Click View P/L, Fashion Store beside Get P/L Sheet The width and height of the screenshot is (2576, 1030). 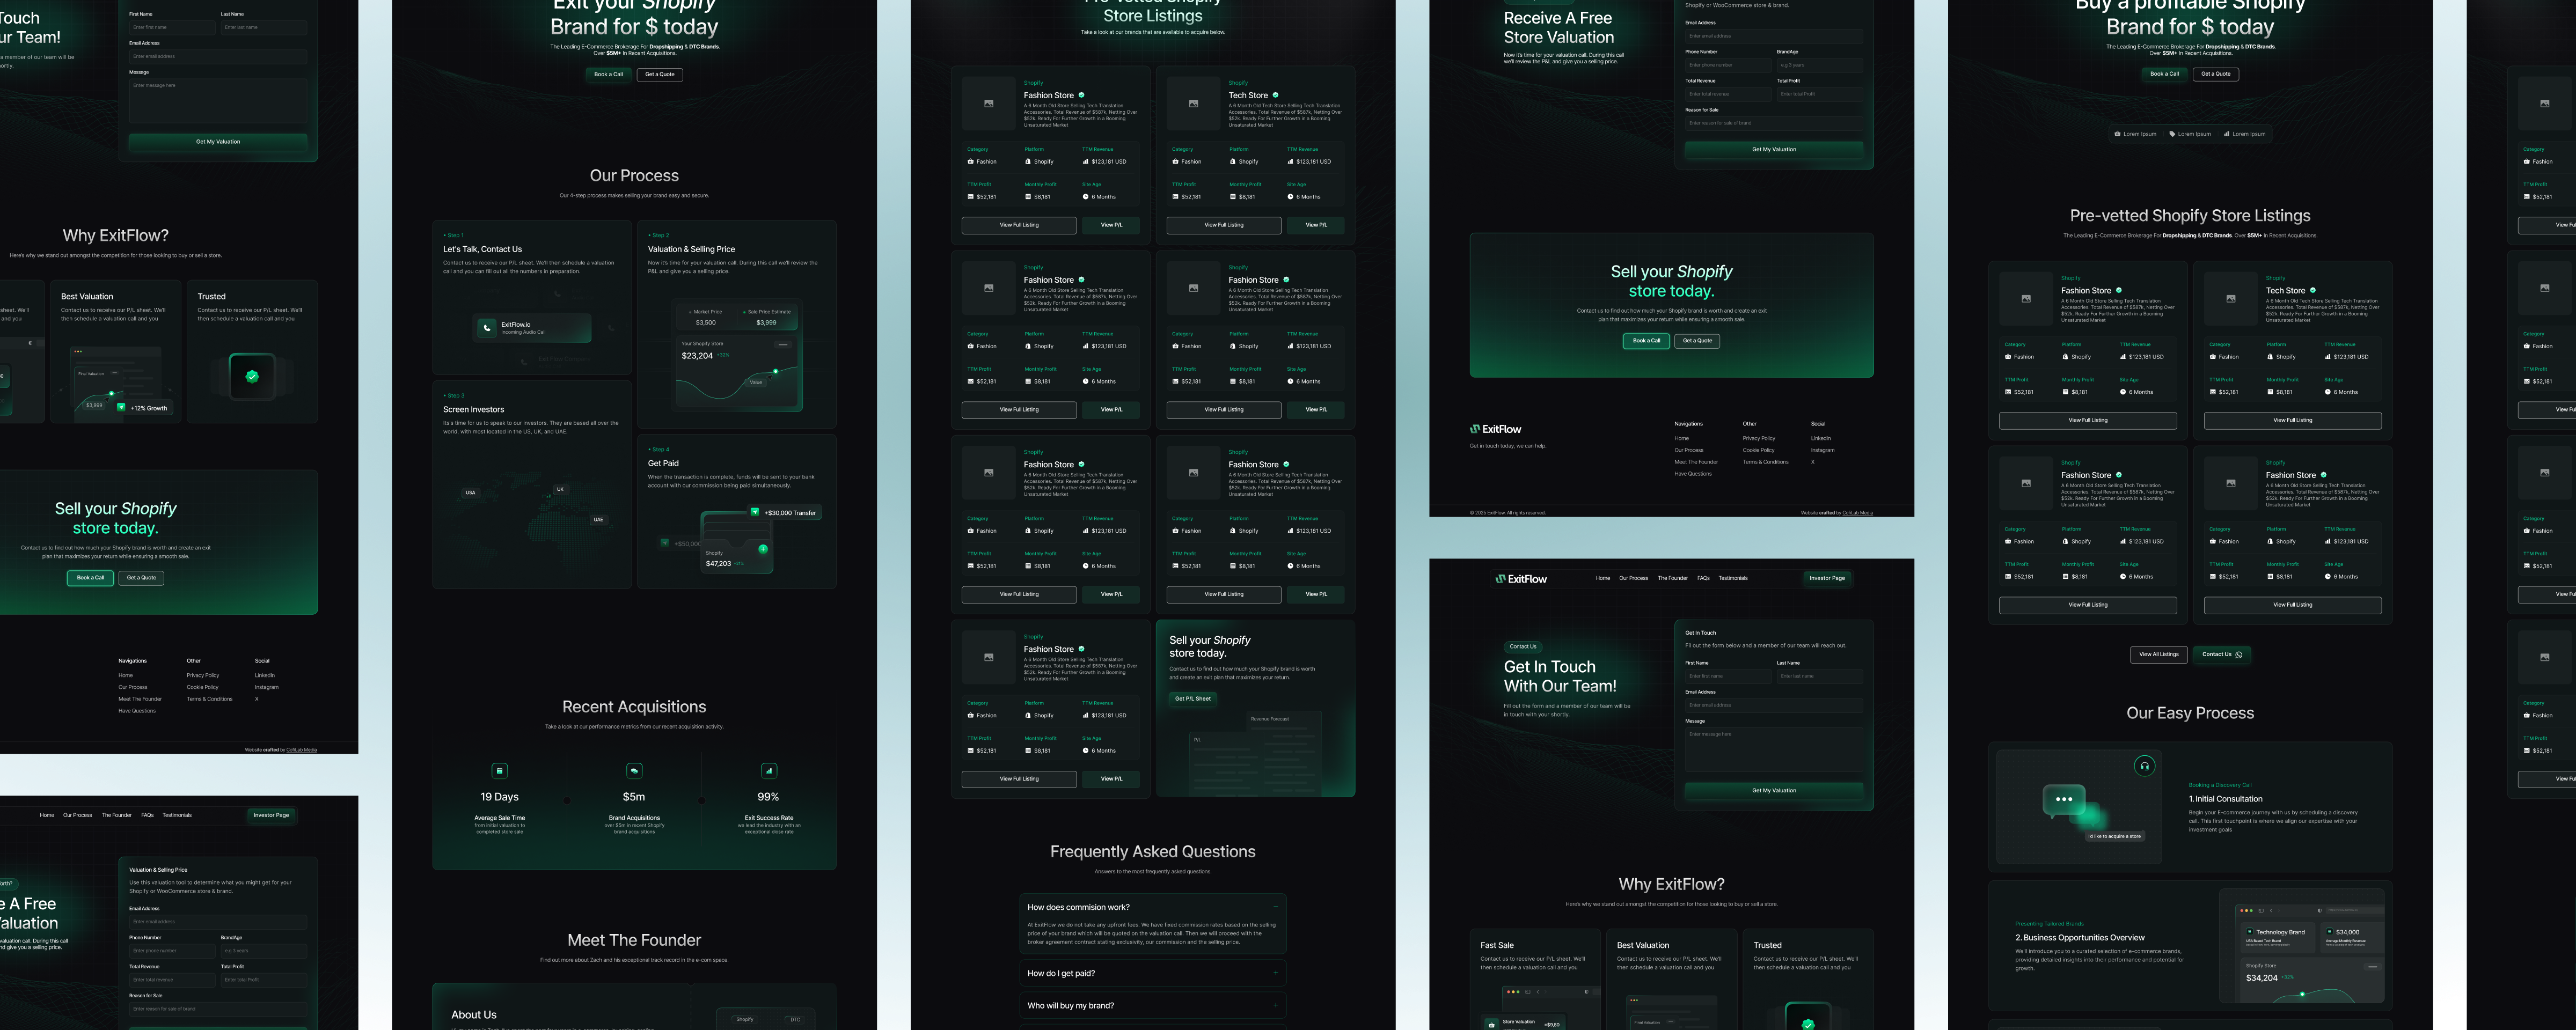1111,779
